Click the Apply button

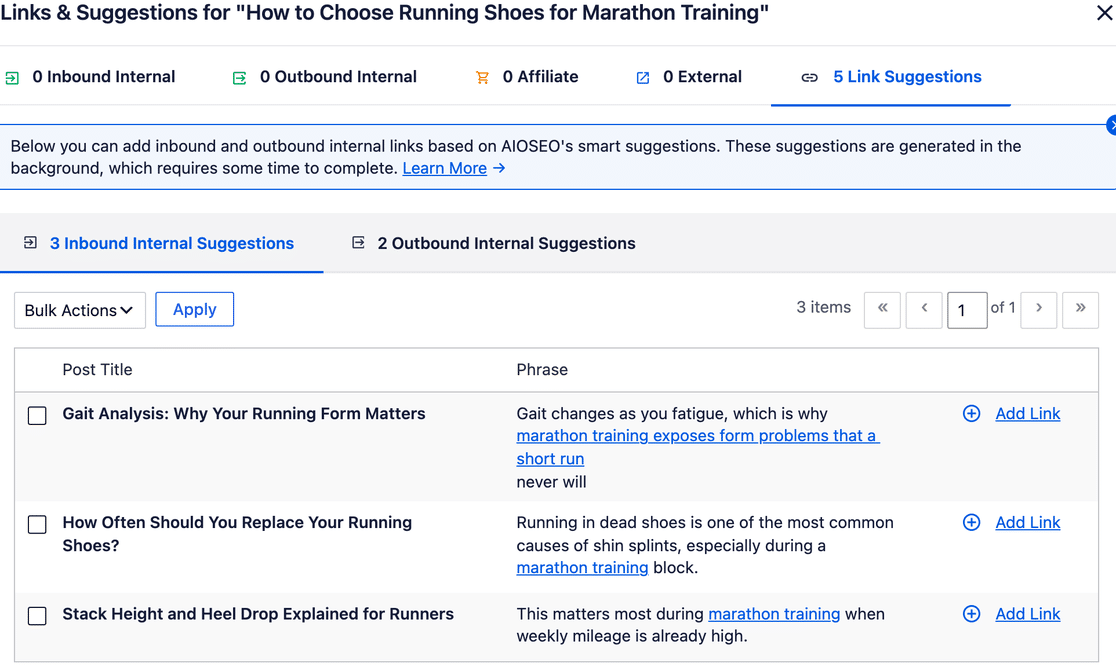click(x=194, y=310)
